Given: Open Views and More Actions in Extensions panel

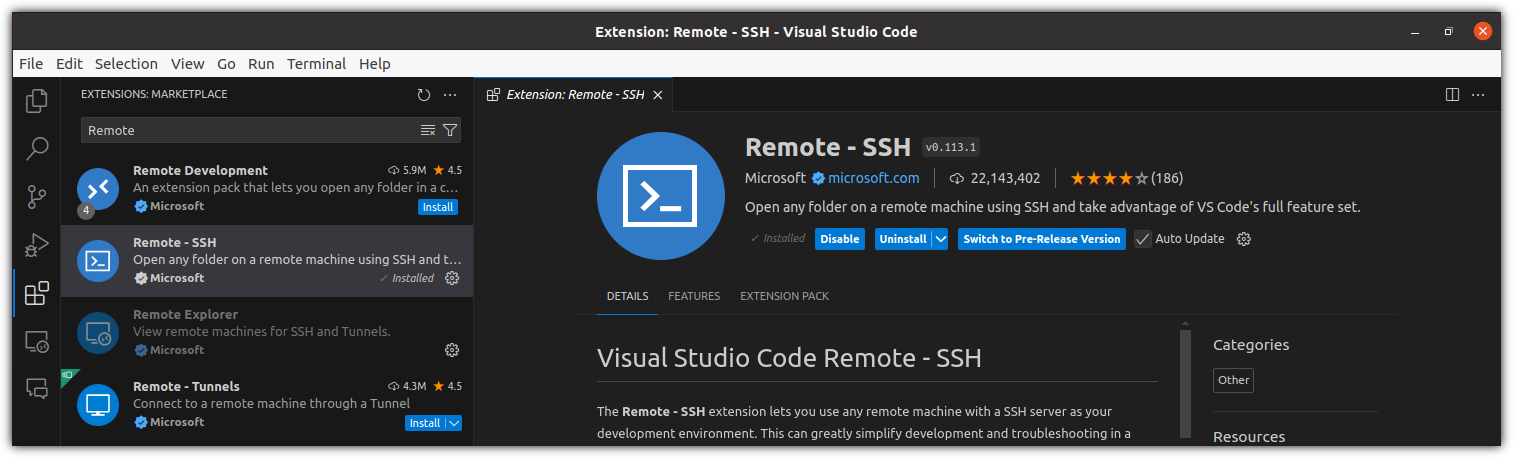Looking at the screenshot, I should coord(450,95).
